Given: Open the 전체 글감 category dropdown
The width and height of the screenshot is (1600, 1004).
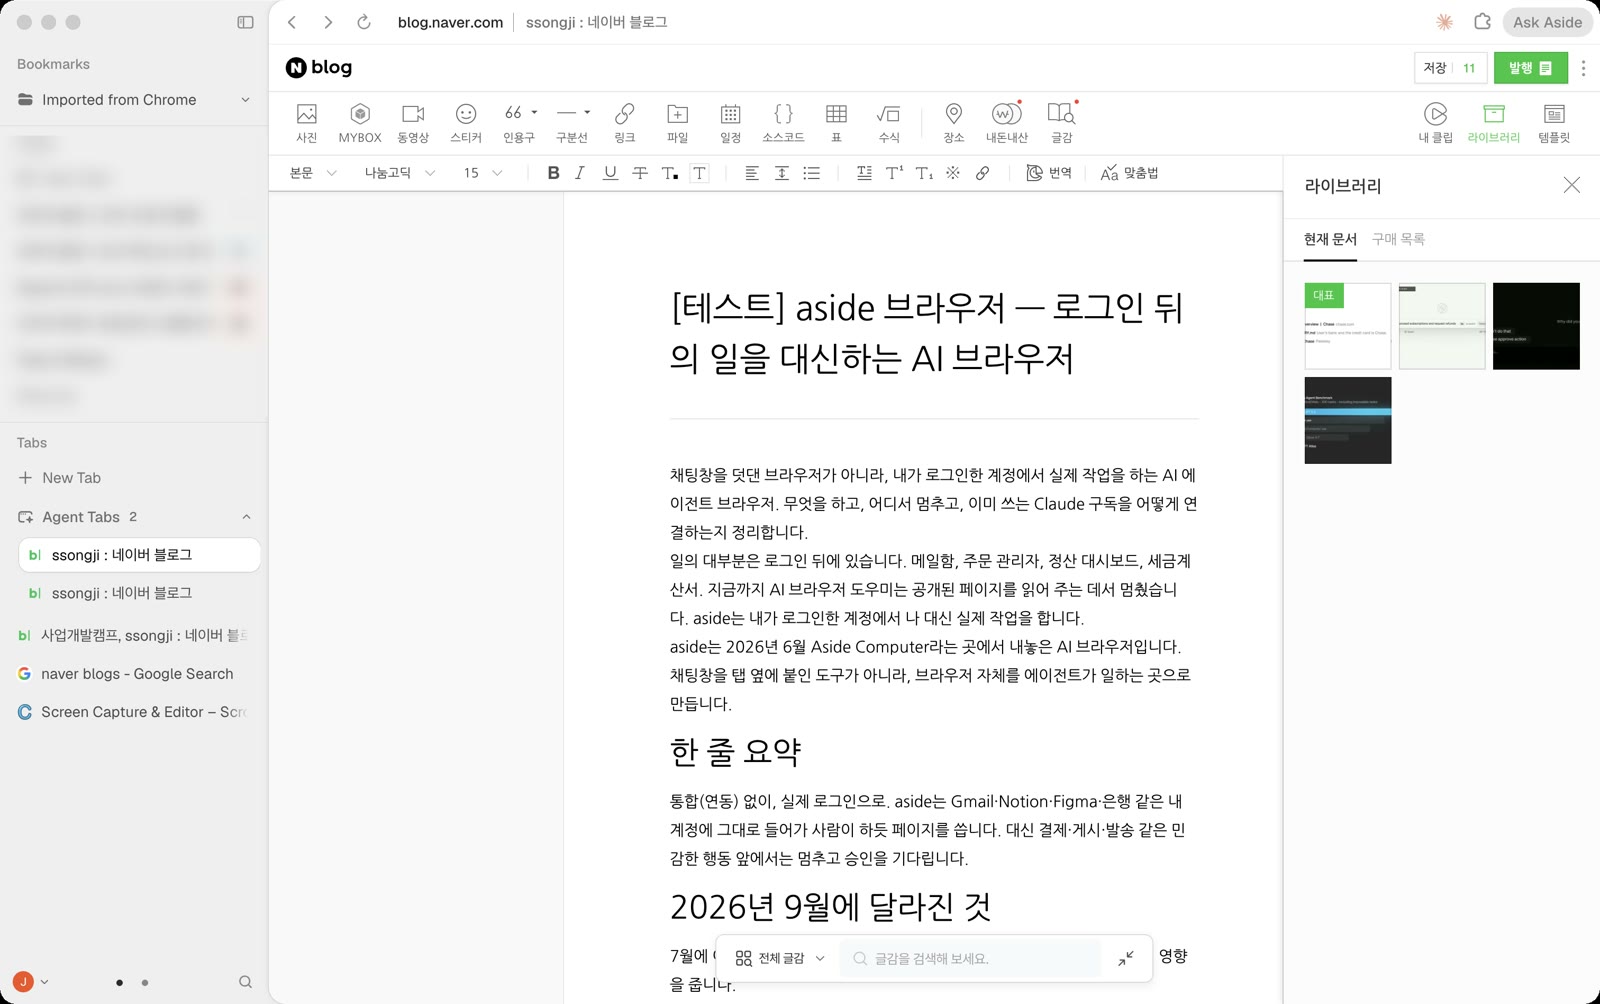Looking at the screenshot, I should pyautogui.click(x=780, y=958).
